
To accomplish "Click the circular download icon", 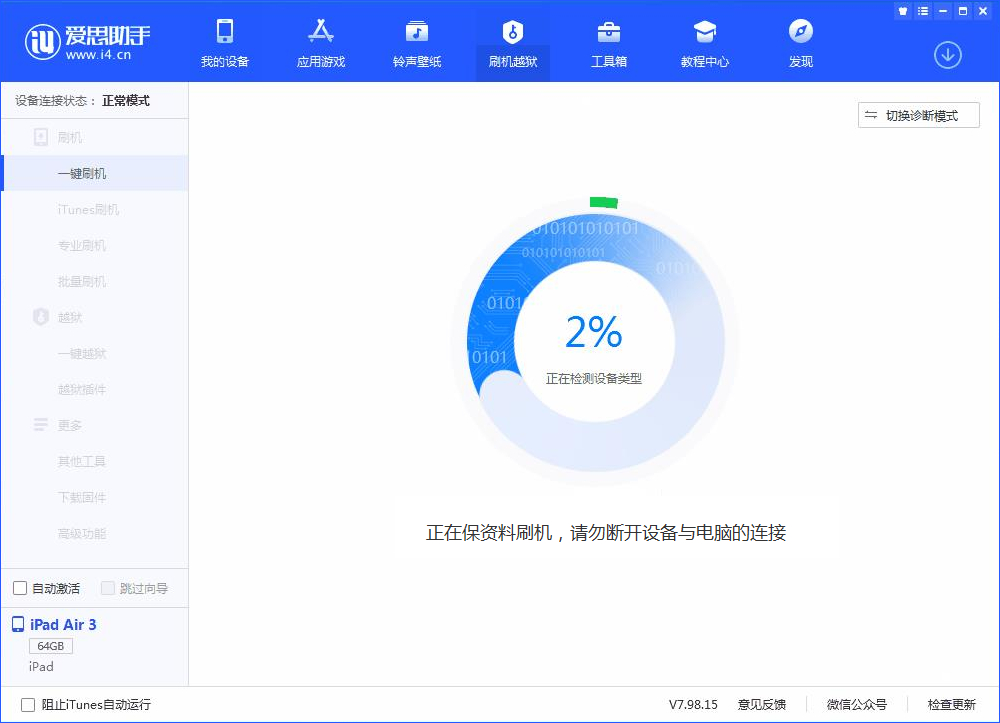I will click(x=948, y=55).
